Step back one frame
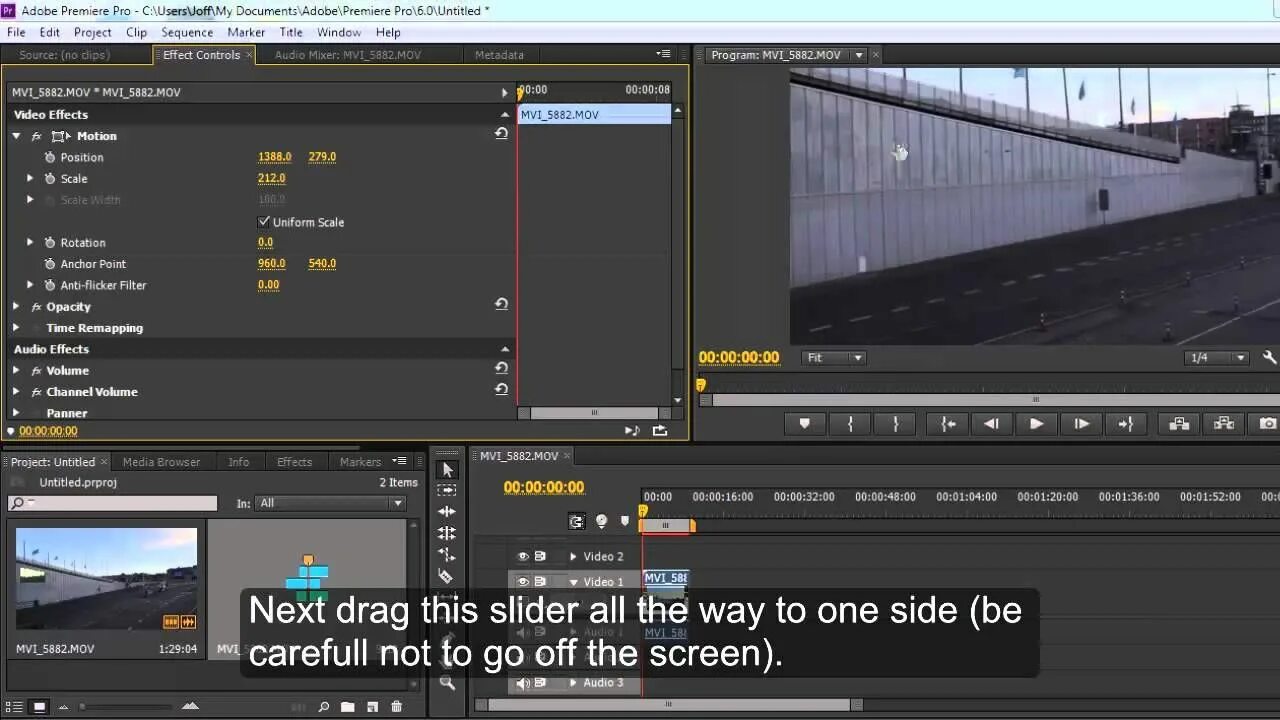The image size is (1280, 720). pos(991,424)
